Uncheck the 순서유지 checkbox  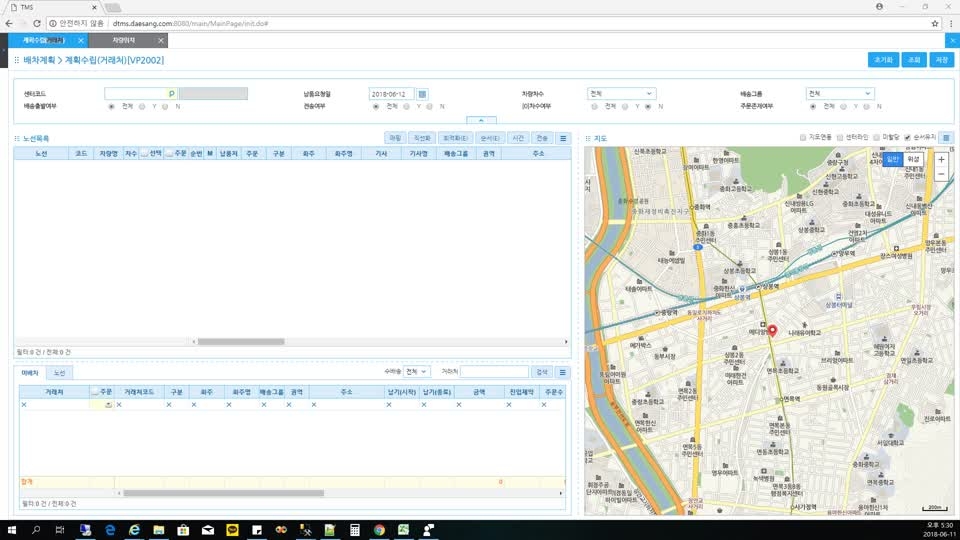pos(907,138)
